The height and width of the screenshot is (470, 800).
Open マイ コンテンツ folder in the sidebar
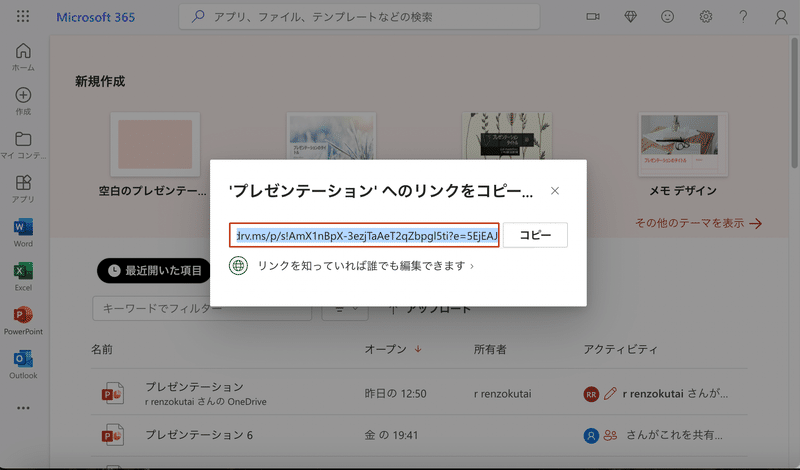(x=23, y=145)
